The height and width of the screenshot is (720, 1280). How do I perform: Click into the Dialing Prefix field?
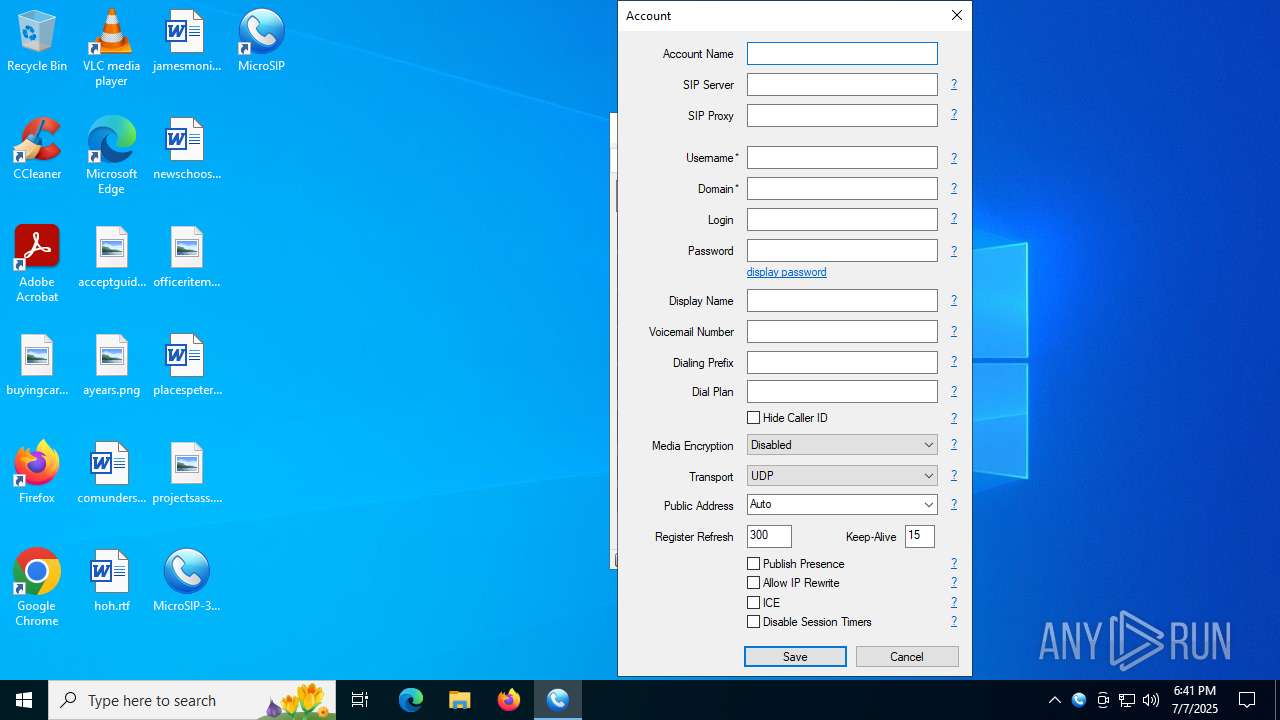click(842, 363)
